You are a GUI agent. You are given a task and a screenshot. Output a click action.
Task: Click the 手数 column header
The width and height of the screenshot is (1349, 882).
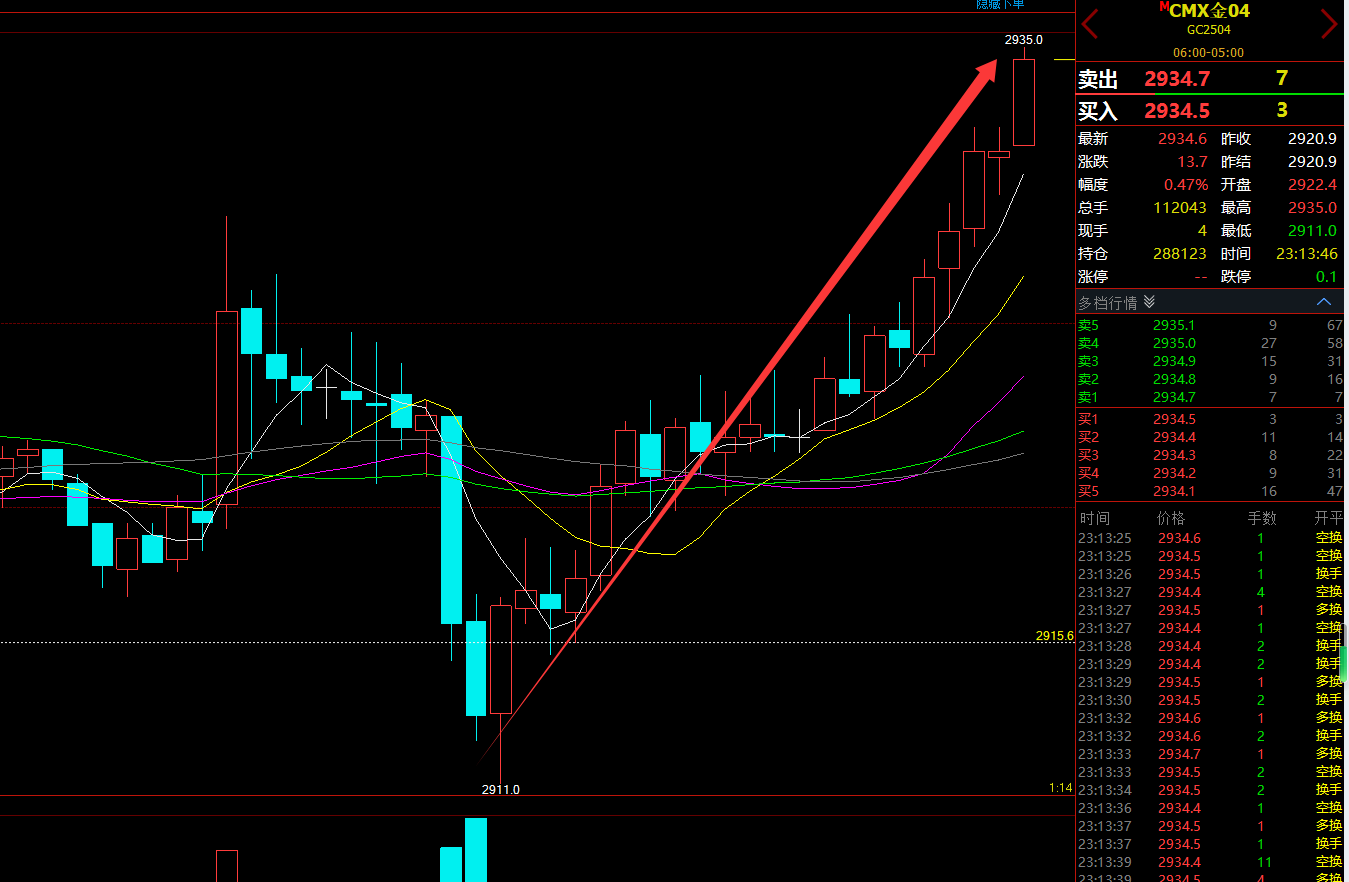tap(1262, 518)
